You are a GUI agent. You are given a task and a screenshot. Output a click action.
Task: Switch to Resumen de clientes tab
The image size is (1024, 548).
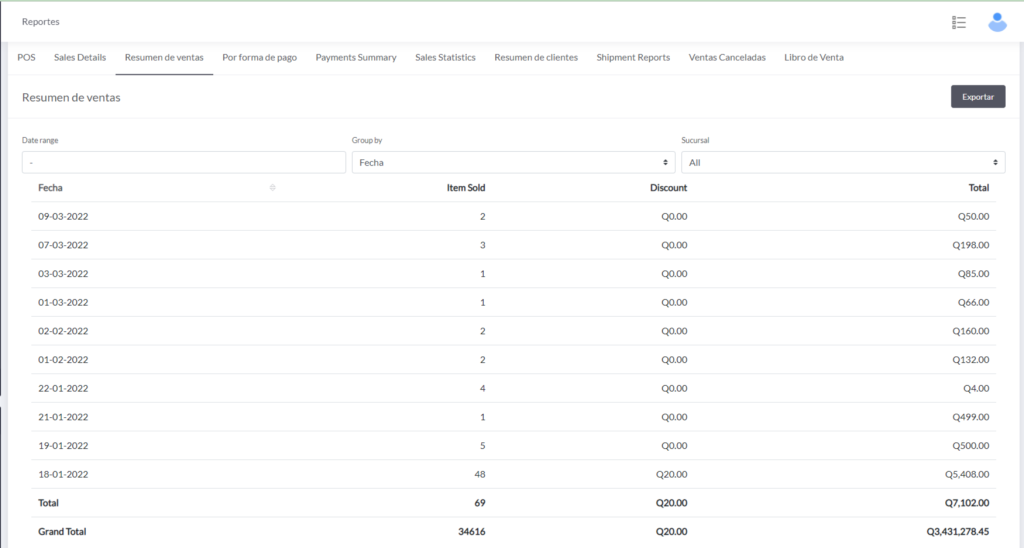click(536, 58)
